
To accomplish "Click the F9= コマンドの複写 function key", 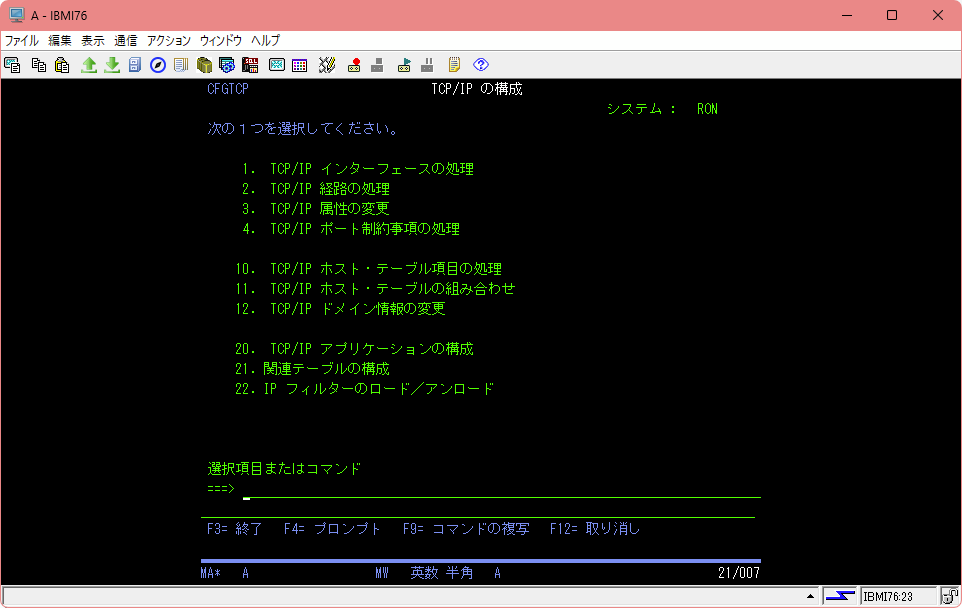I will tap(466, 529).
